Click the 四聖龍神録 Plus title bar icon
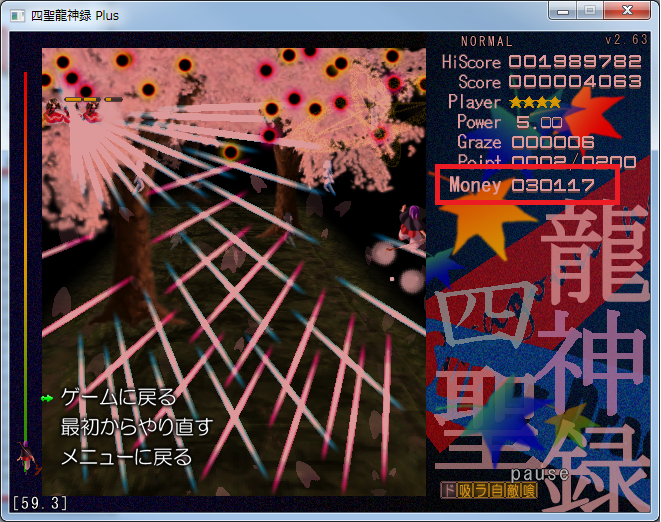 (x=18, y=16)
